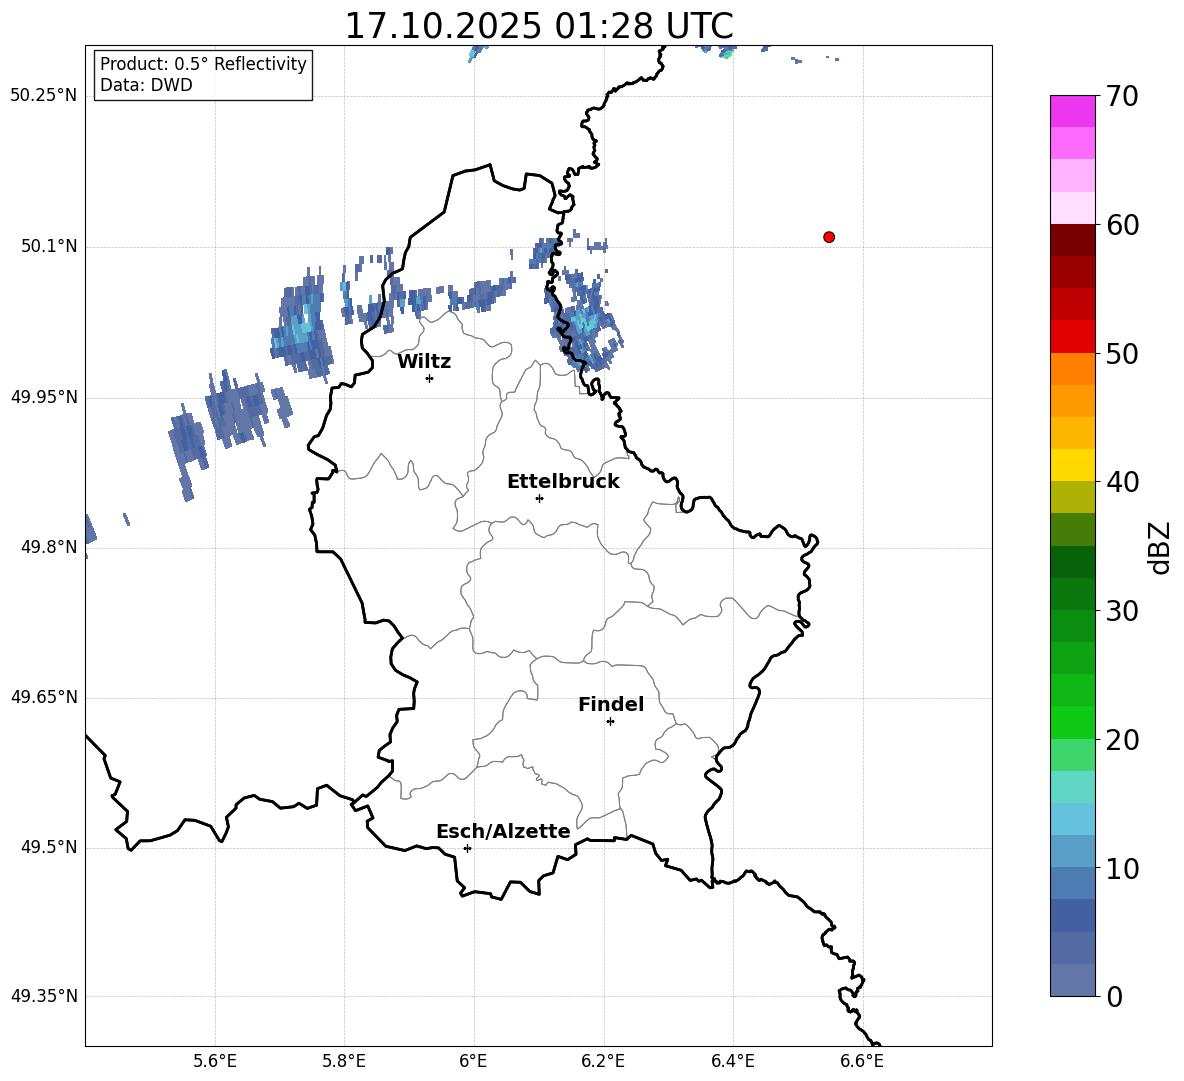This screenshot has width=1184, height=1081.
Task: Click the Wiltz city label
Action: 424,362
